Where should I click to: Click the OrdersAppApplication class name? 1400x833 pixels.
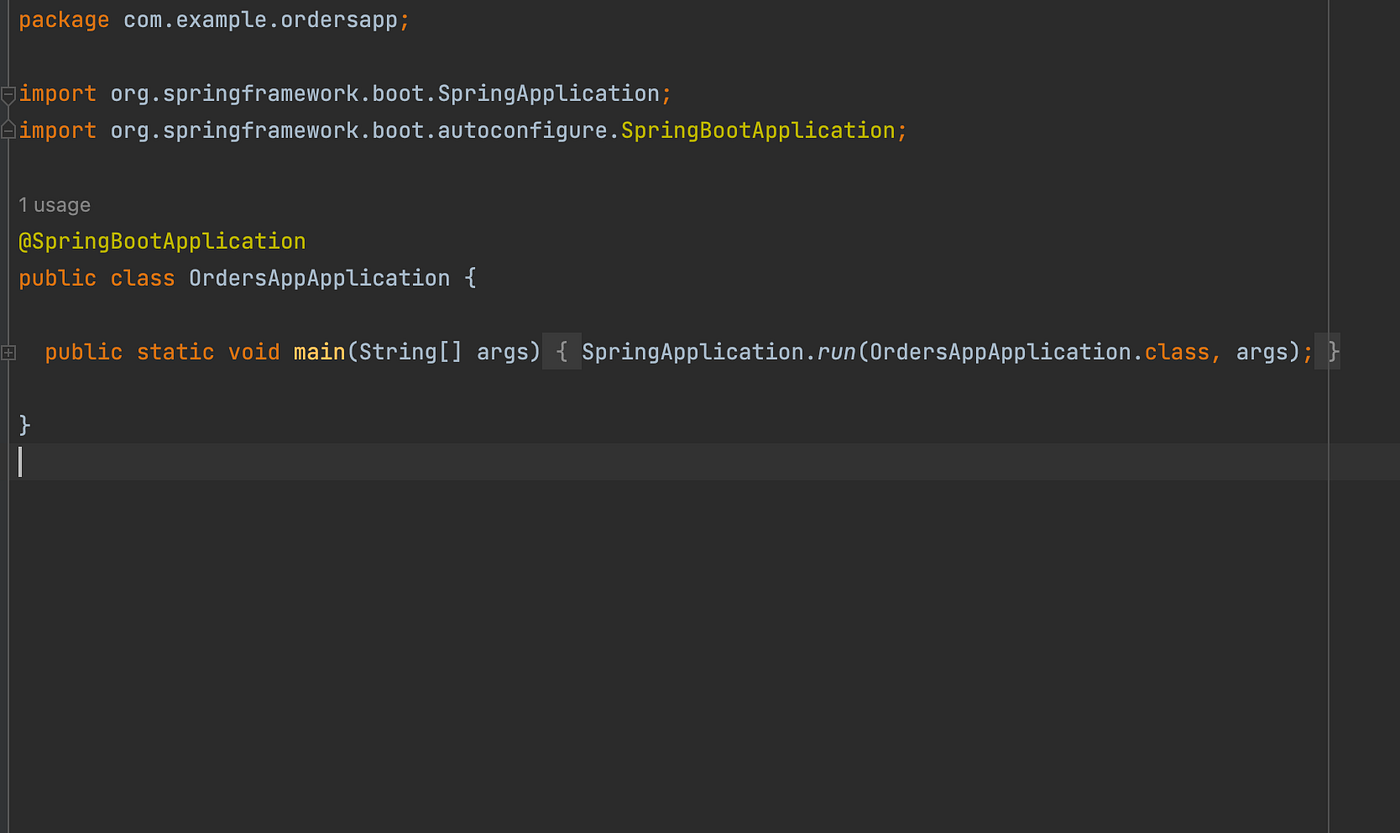coord(318,278)
